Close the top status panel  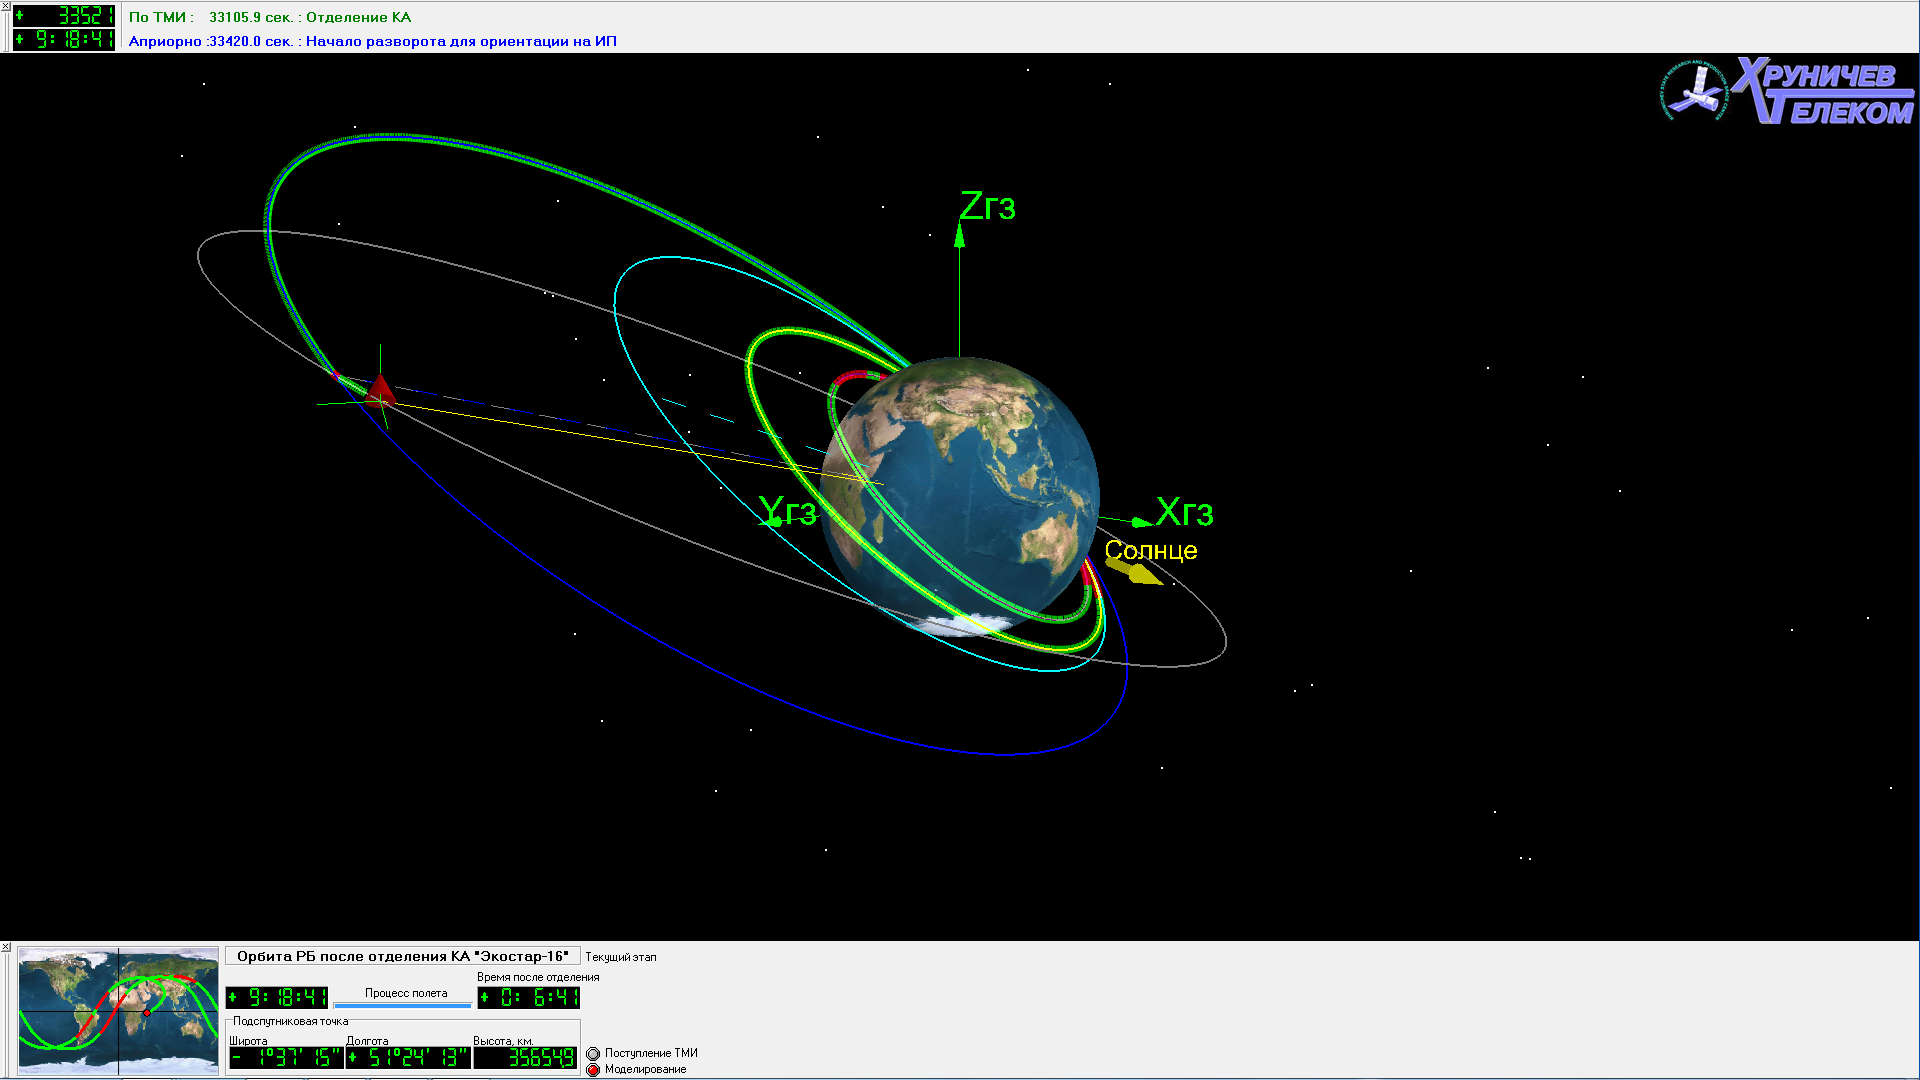click(5, 6)
